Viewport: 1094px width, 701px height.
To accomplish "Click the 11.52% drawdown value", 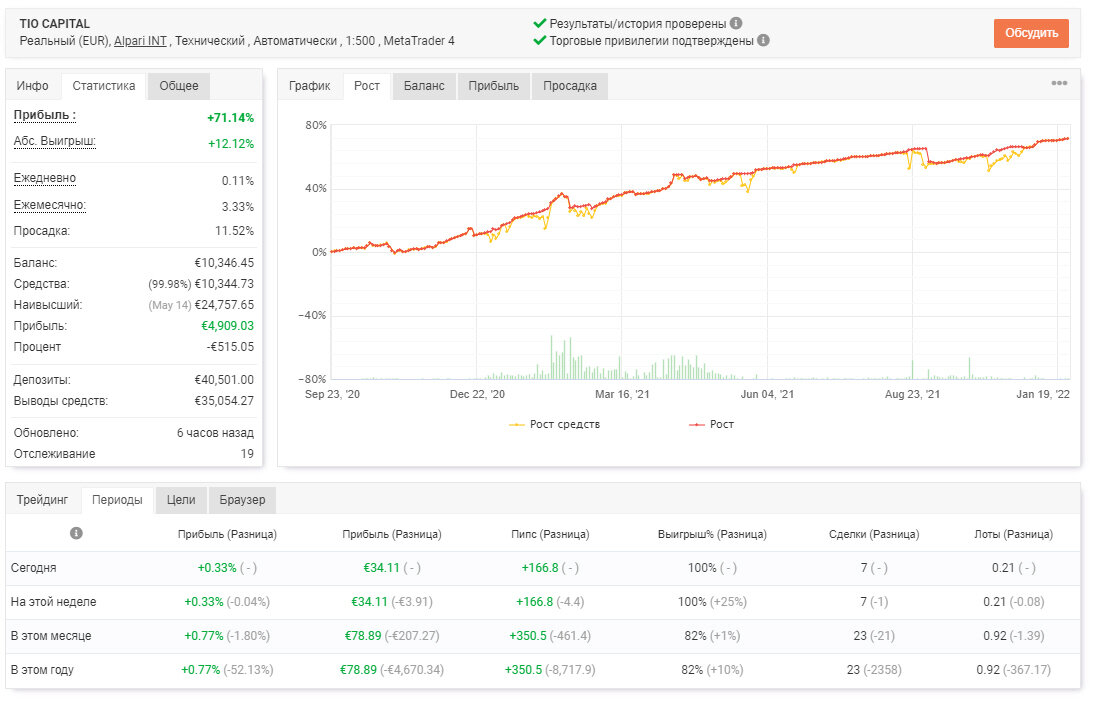I will pyautogui.click(x=234, y=231).
